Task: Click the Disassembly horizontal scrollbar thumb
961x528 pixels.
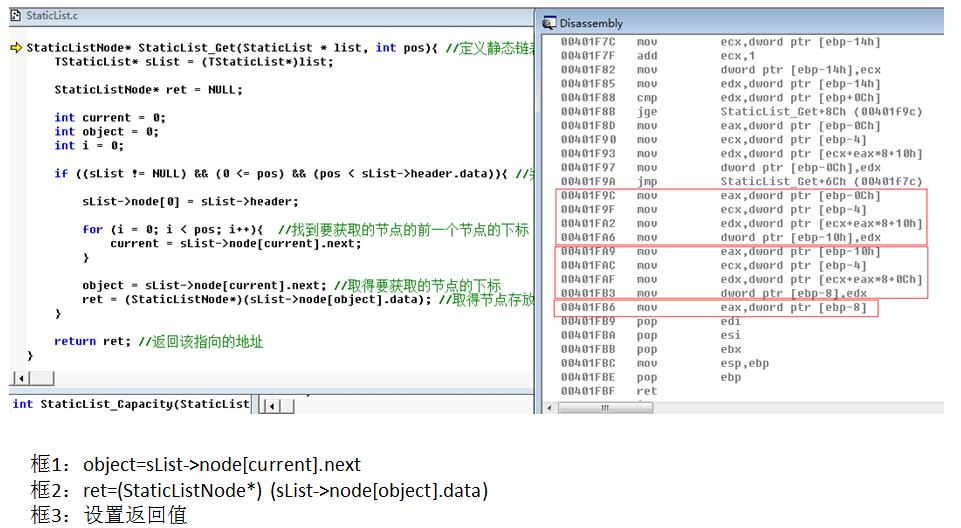Action: 605,408
